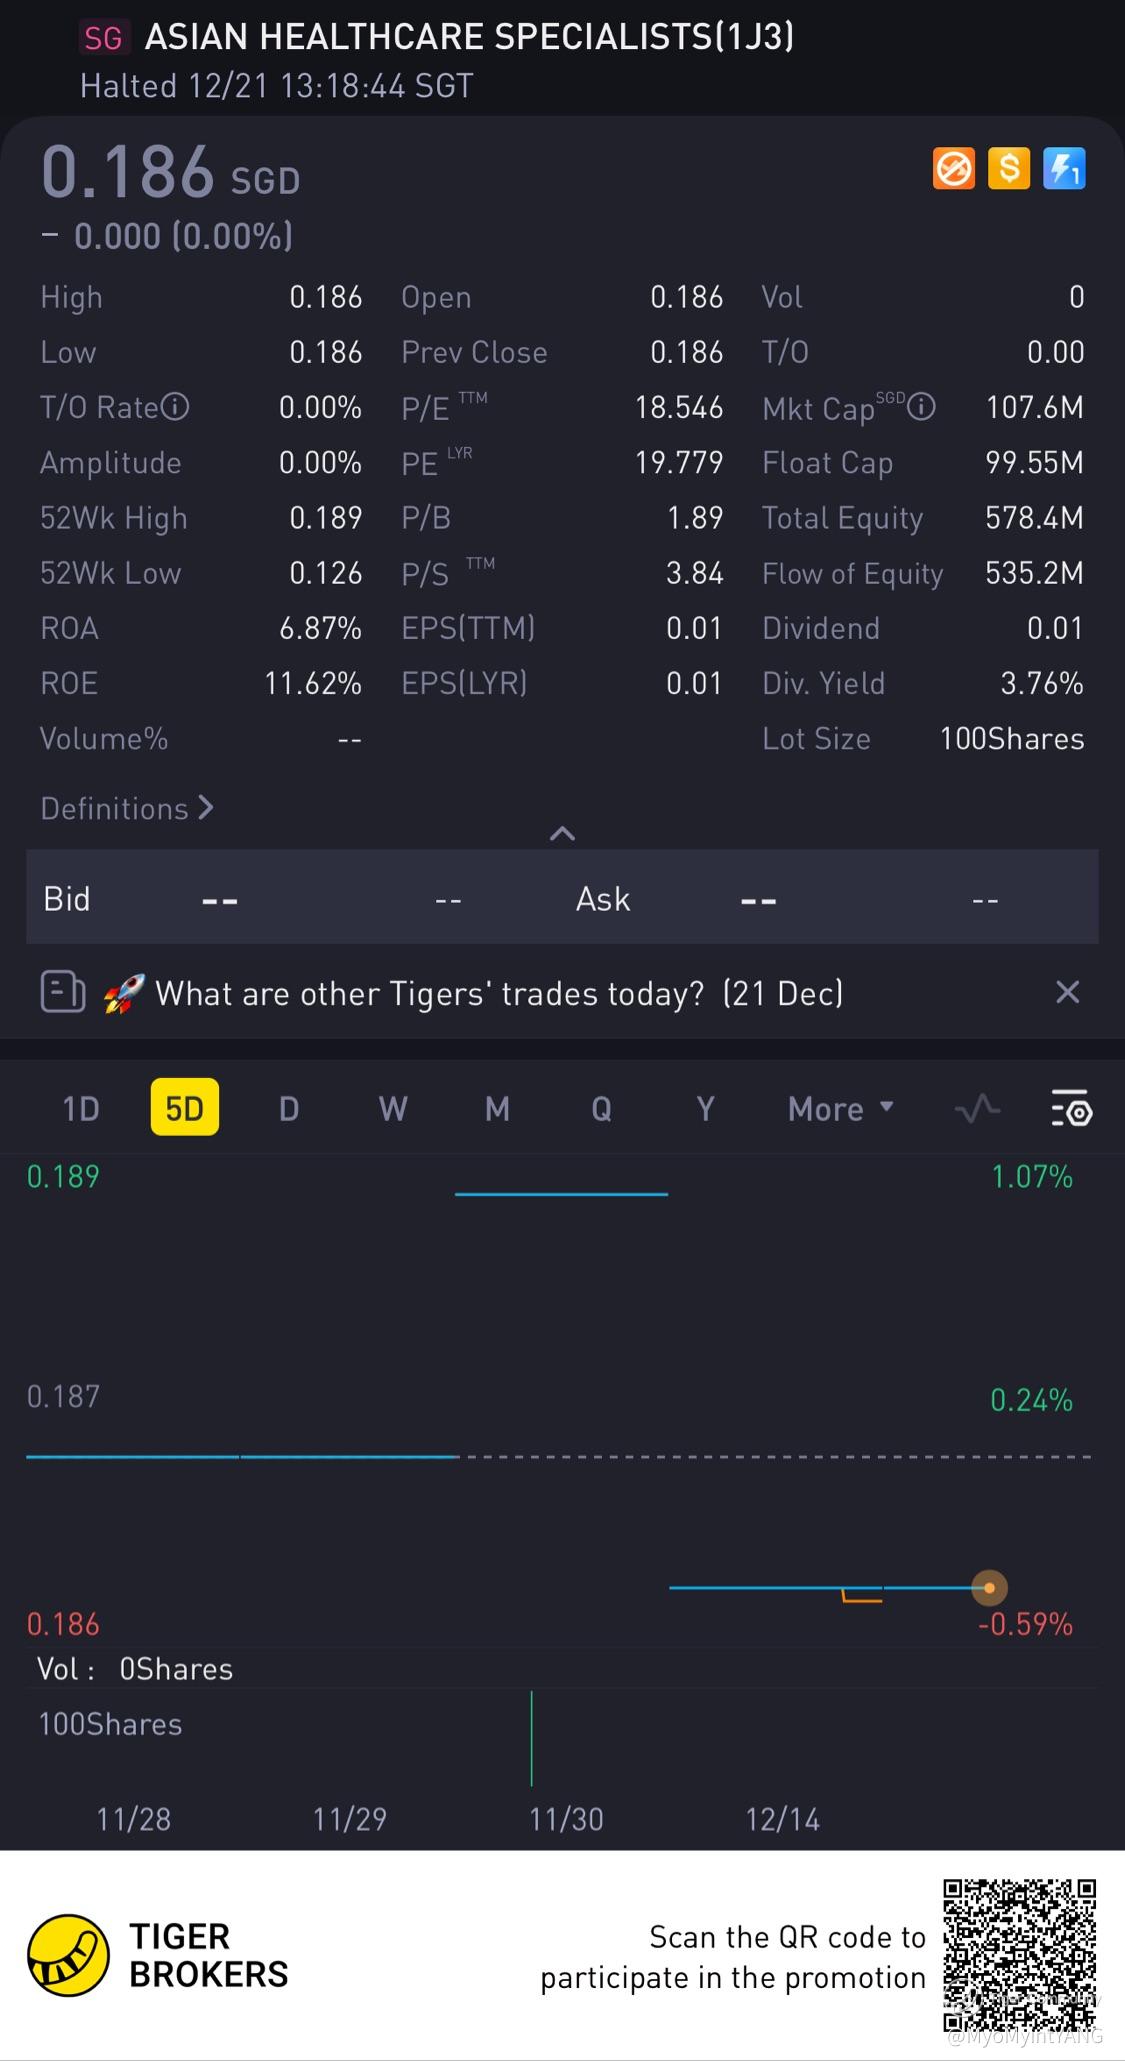1125x2061 pixels.
Task: Dismiss the Tigers' trades banner
Action: [x=1067, y=992]
